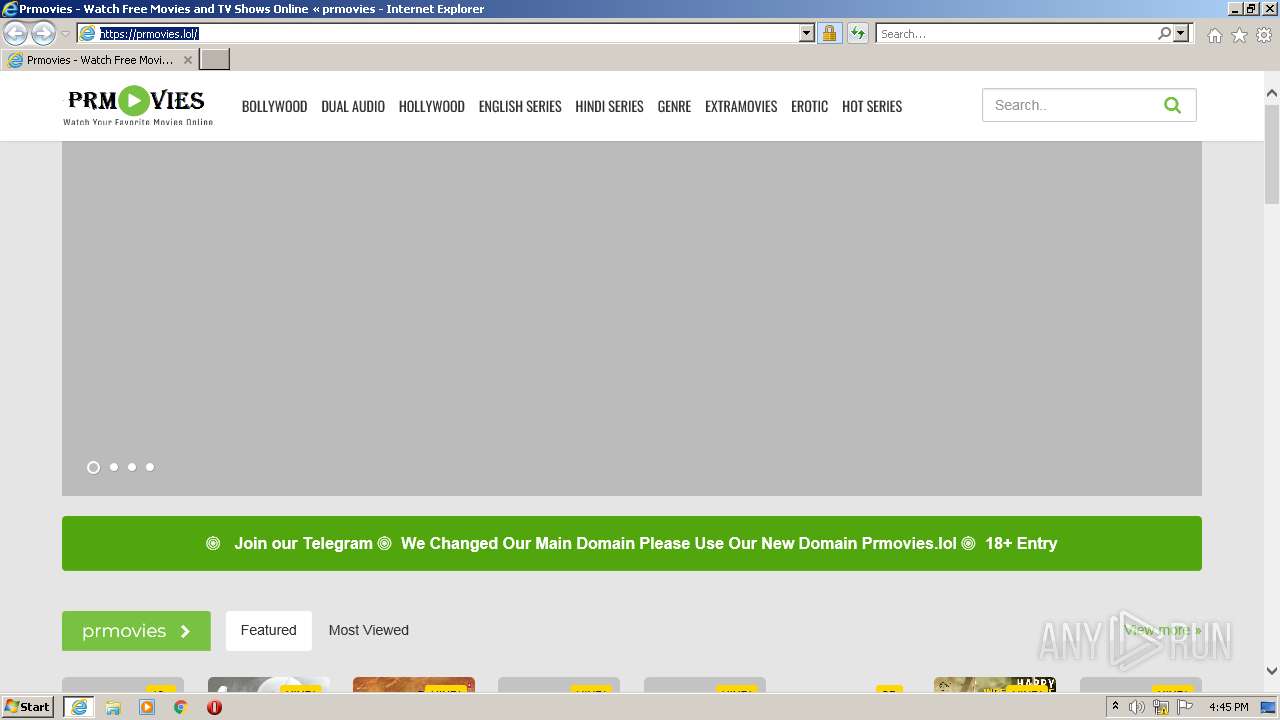Open the IE Tools gear icon
1280x720 pixels.
pos(1264,35)
